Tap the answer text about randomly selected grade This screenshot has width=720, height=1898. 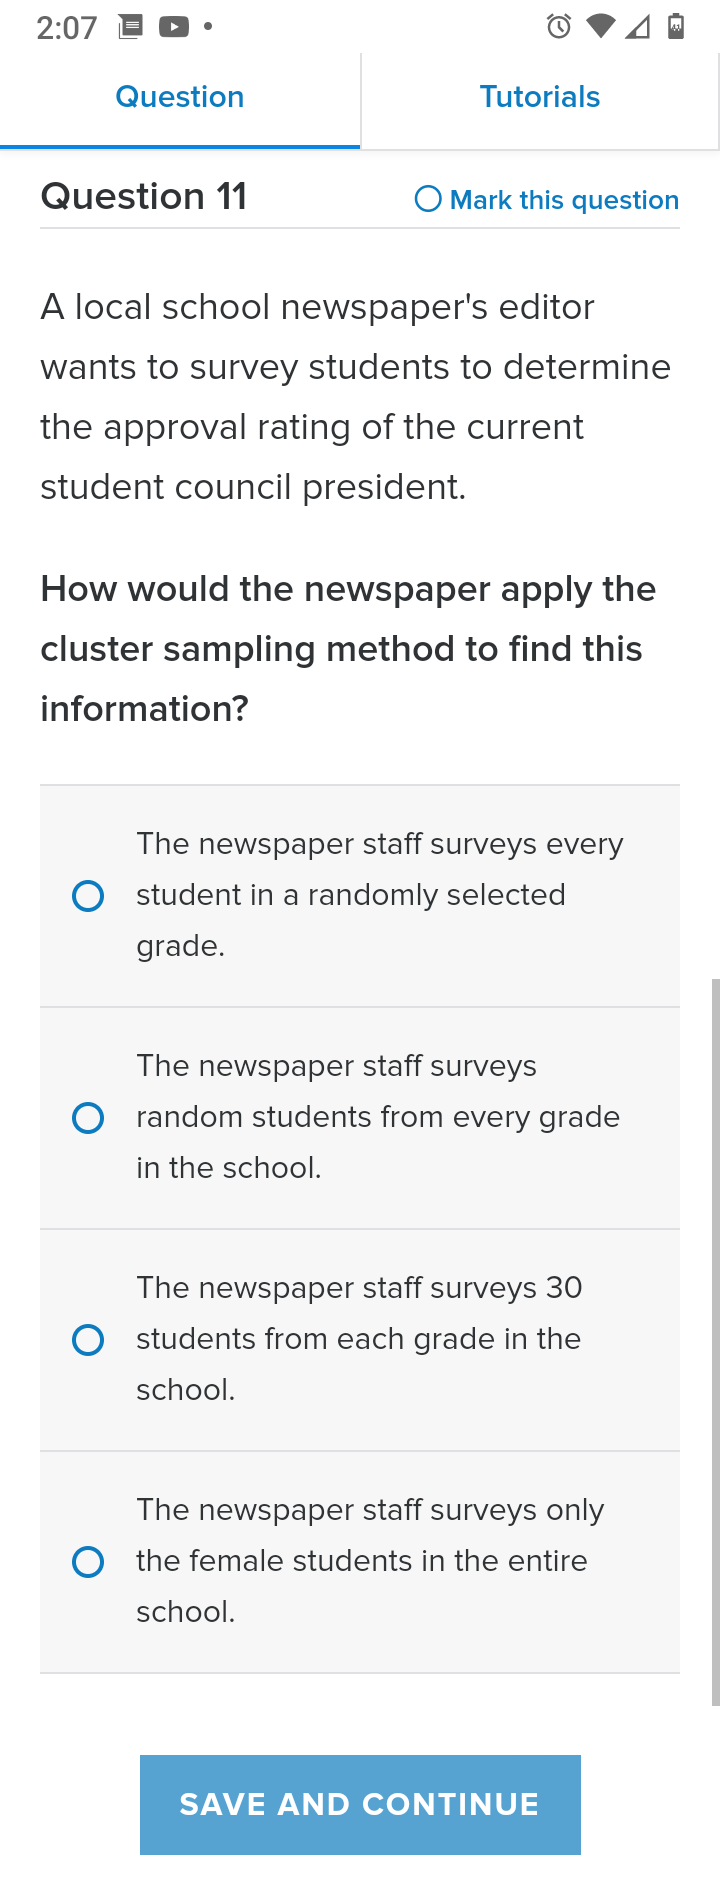click(380, 895)
